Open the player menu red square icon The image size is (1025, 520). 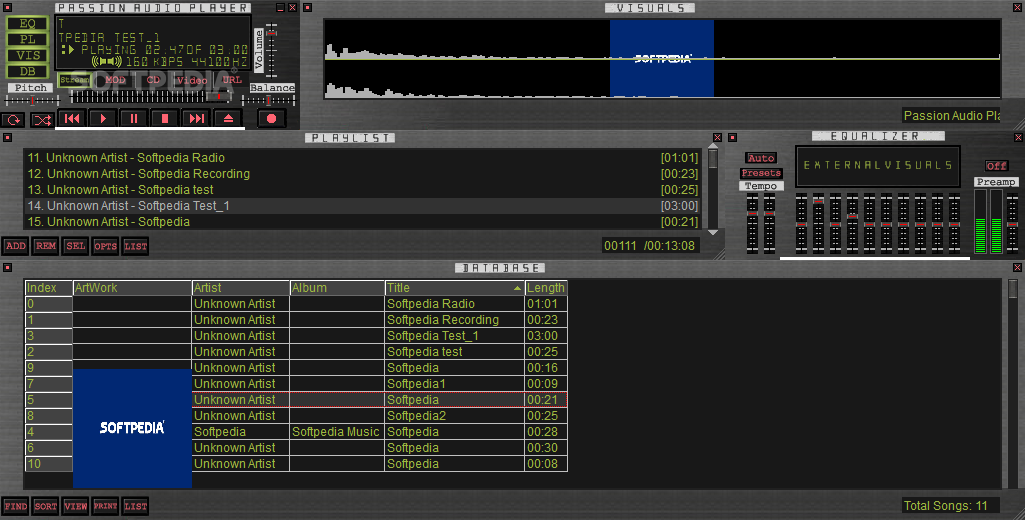(8, 8)
